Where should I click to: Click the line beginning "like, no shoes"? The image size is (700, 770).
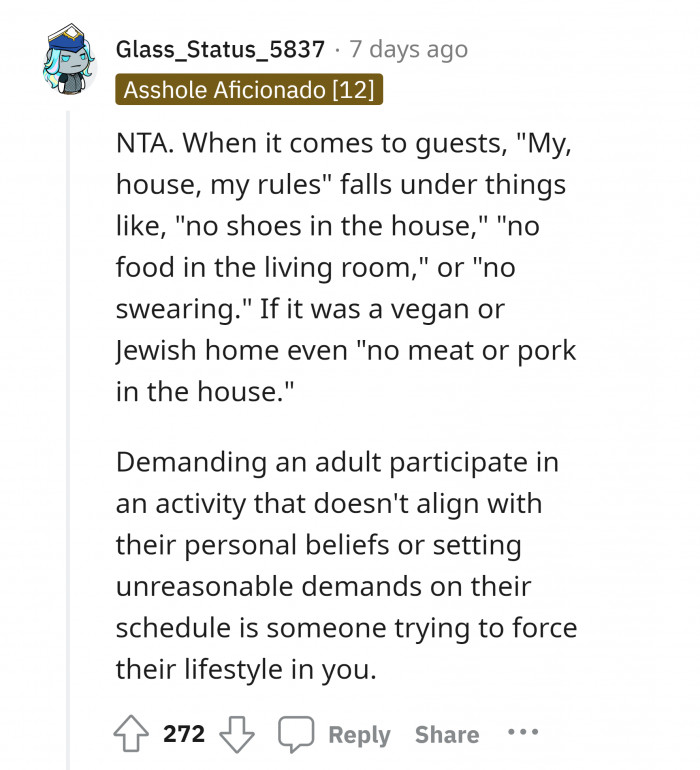327,226
